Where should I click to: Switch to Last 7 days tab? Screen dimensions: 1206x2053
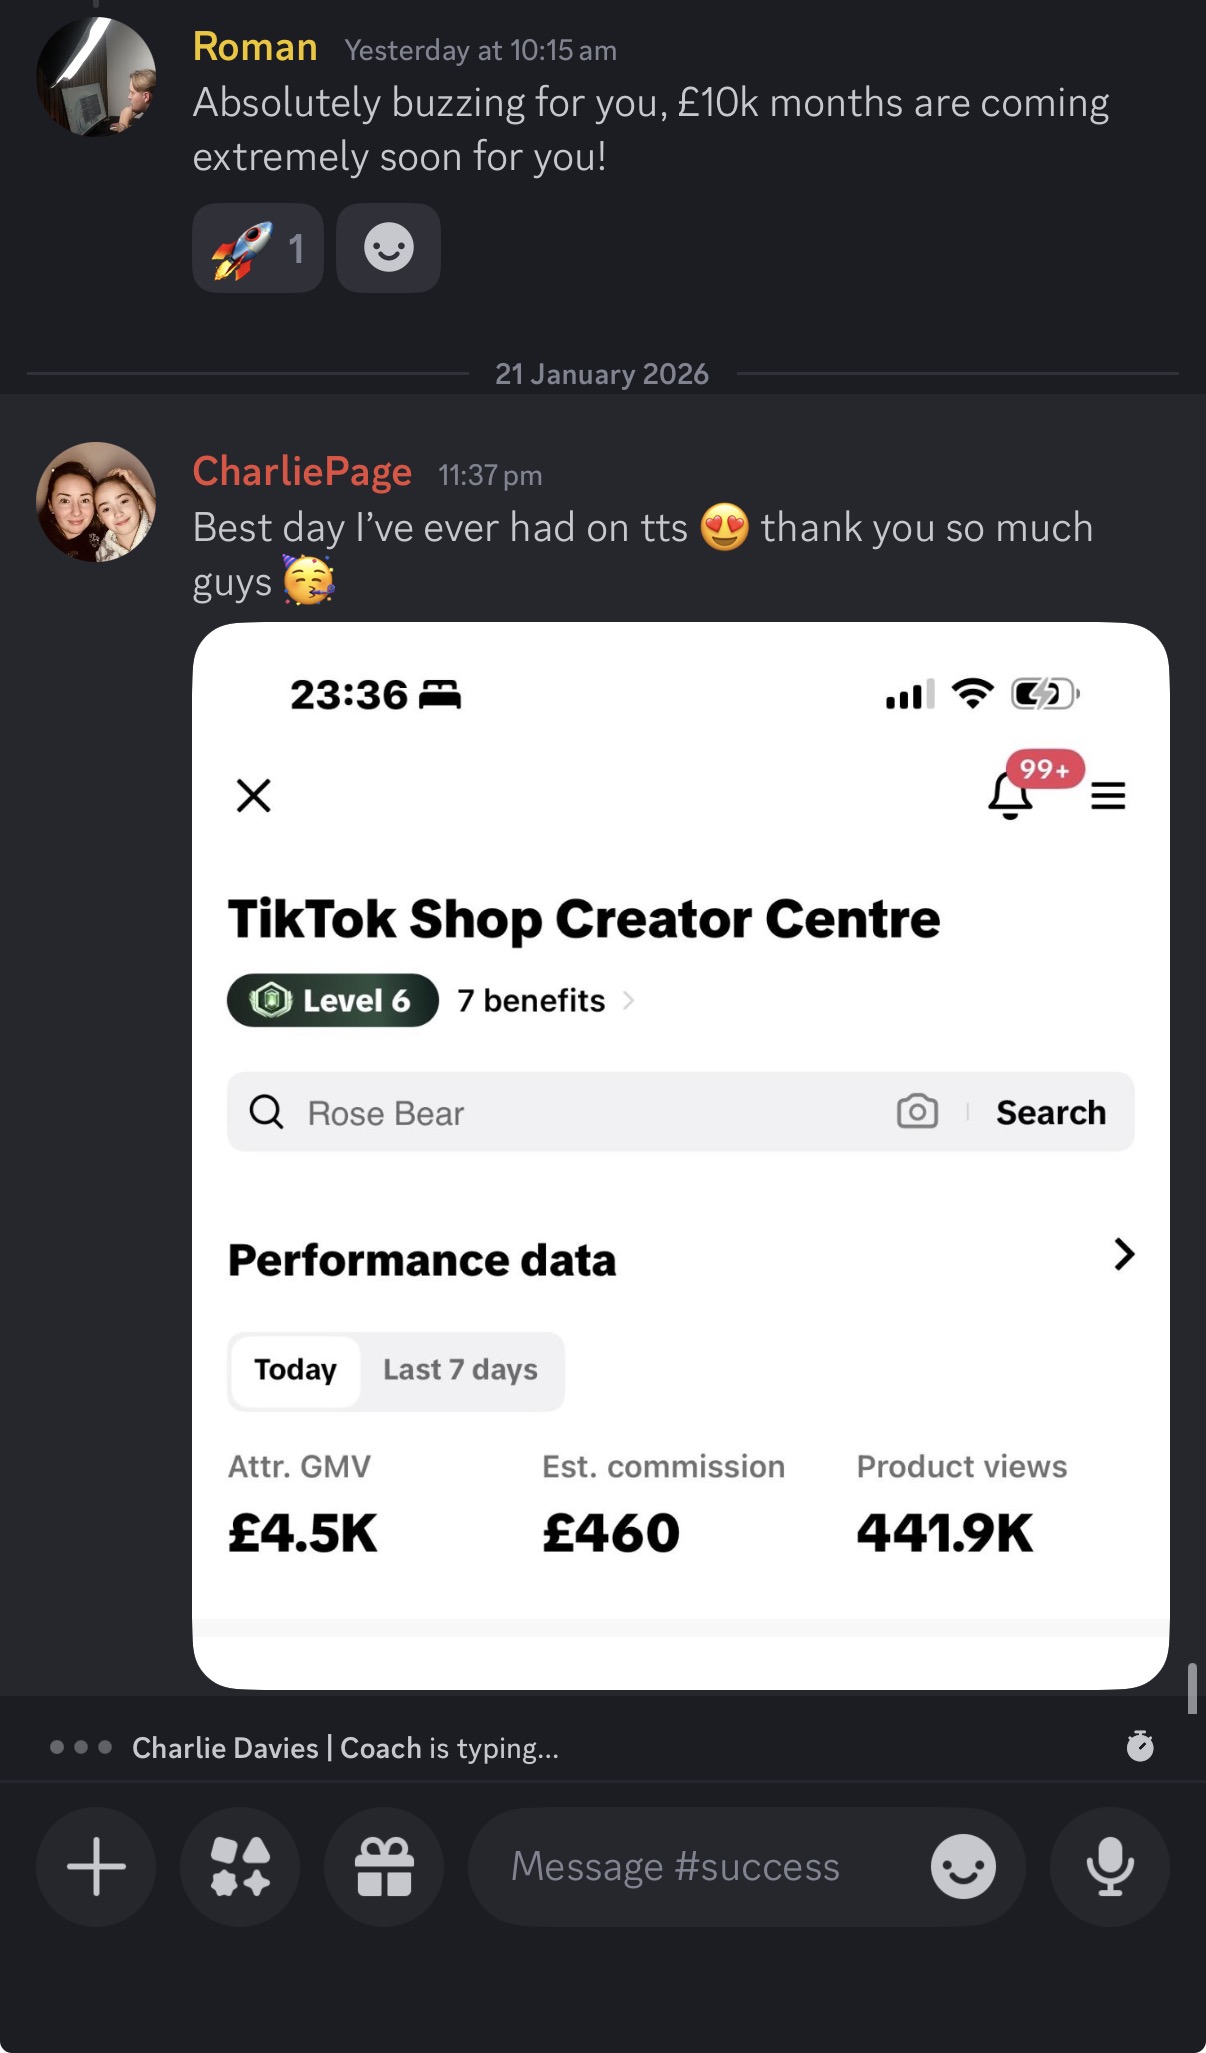coord(460,1370)
